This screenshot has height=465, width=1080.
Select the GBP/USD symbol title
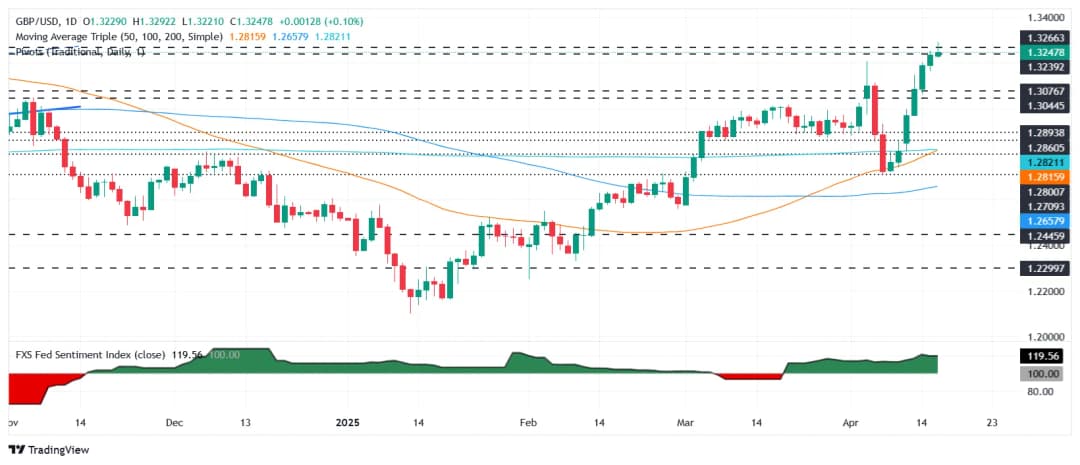coord(38,21)
